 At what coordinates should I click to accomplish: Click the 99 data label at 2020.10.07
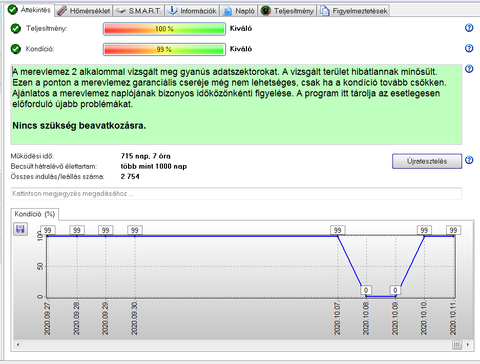pos(338,230)
